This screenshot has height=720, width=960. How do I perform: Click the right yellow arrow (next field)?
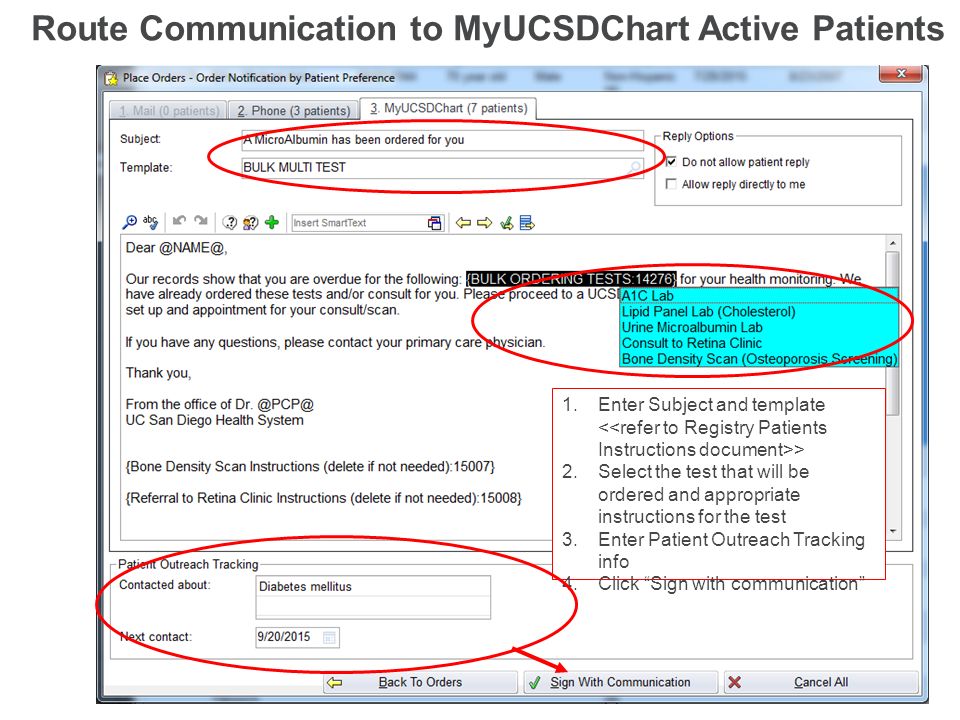pyautogui.click(x=484, y=223)
